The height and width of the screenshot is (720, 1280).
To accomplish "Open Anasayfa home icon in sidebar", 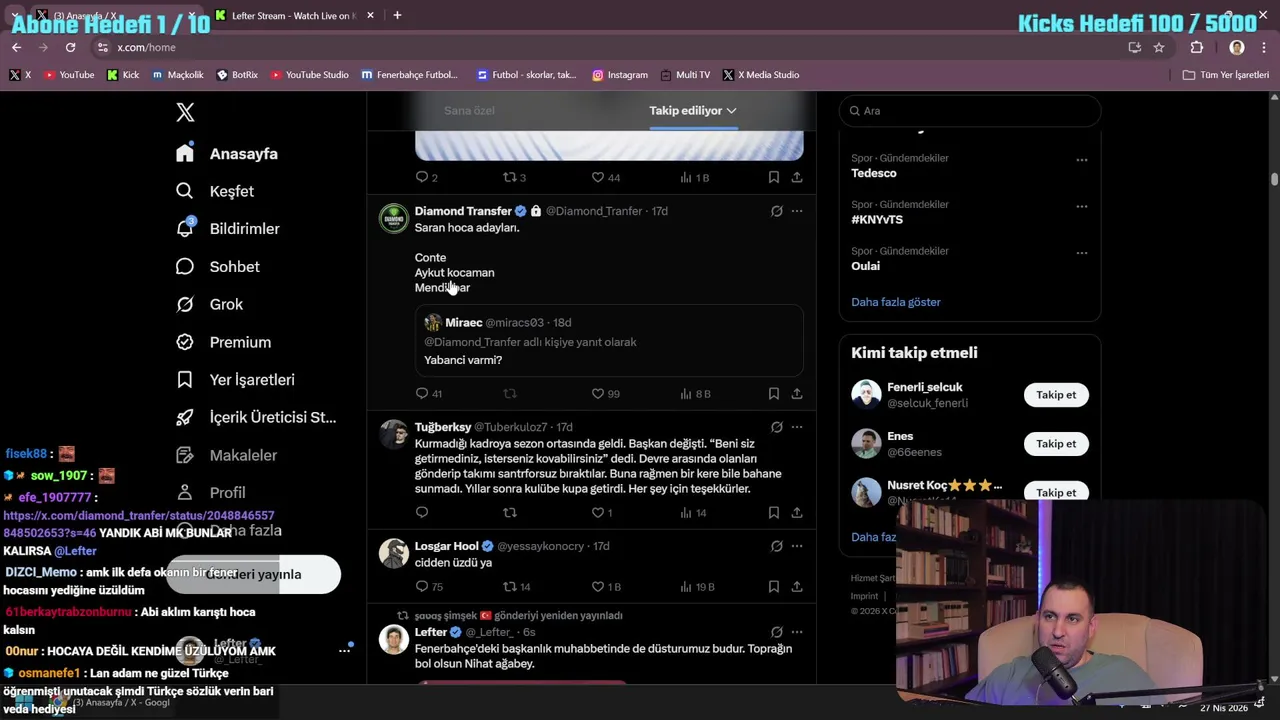I will pyautogui.click(x=185, y=153).
